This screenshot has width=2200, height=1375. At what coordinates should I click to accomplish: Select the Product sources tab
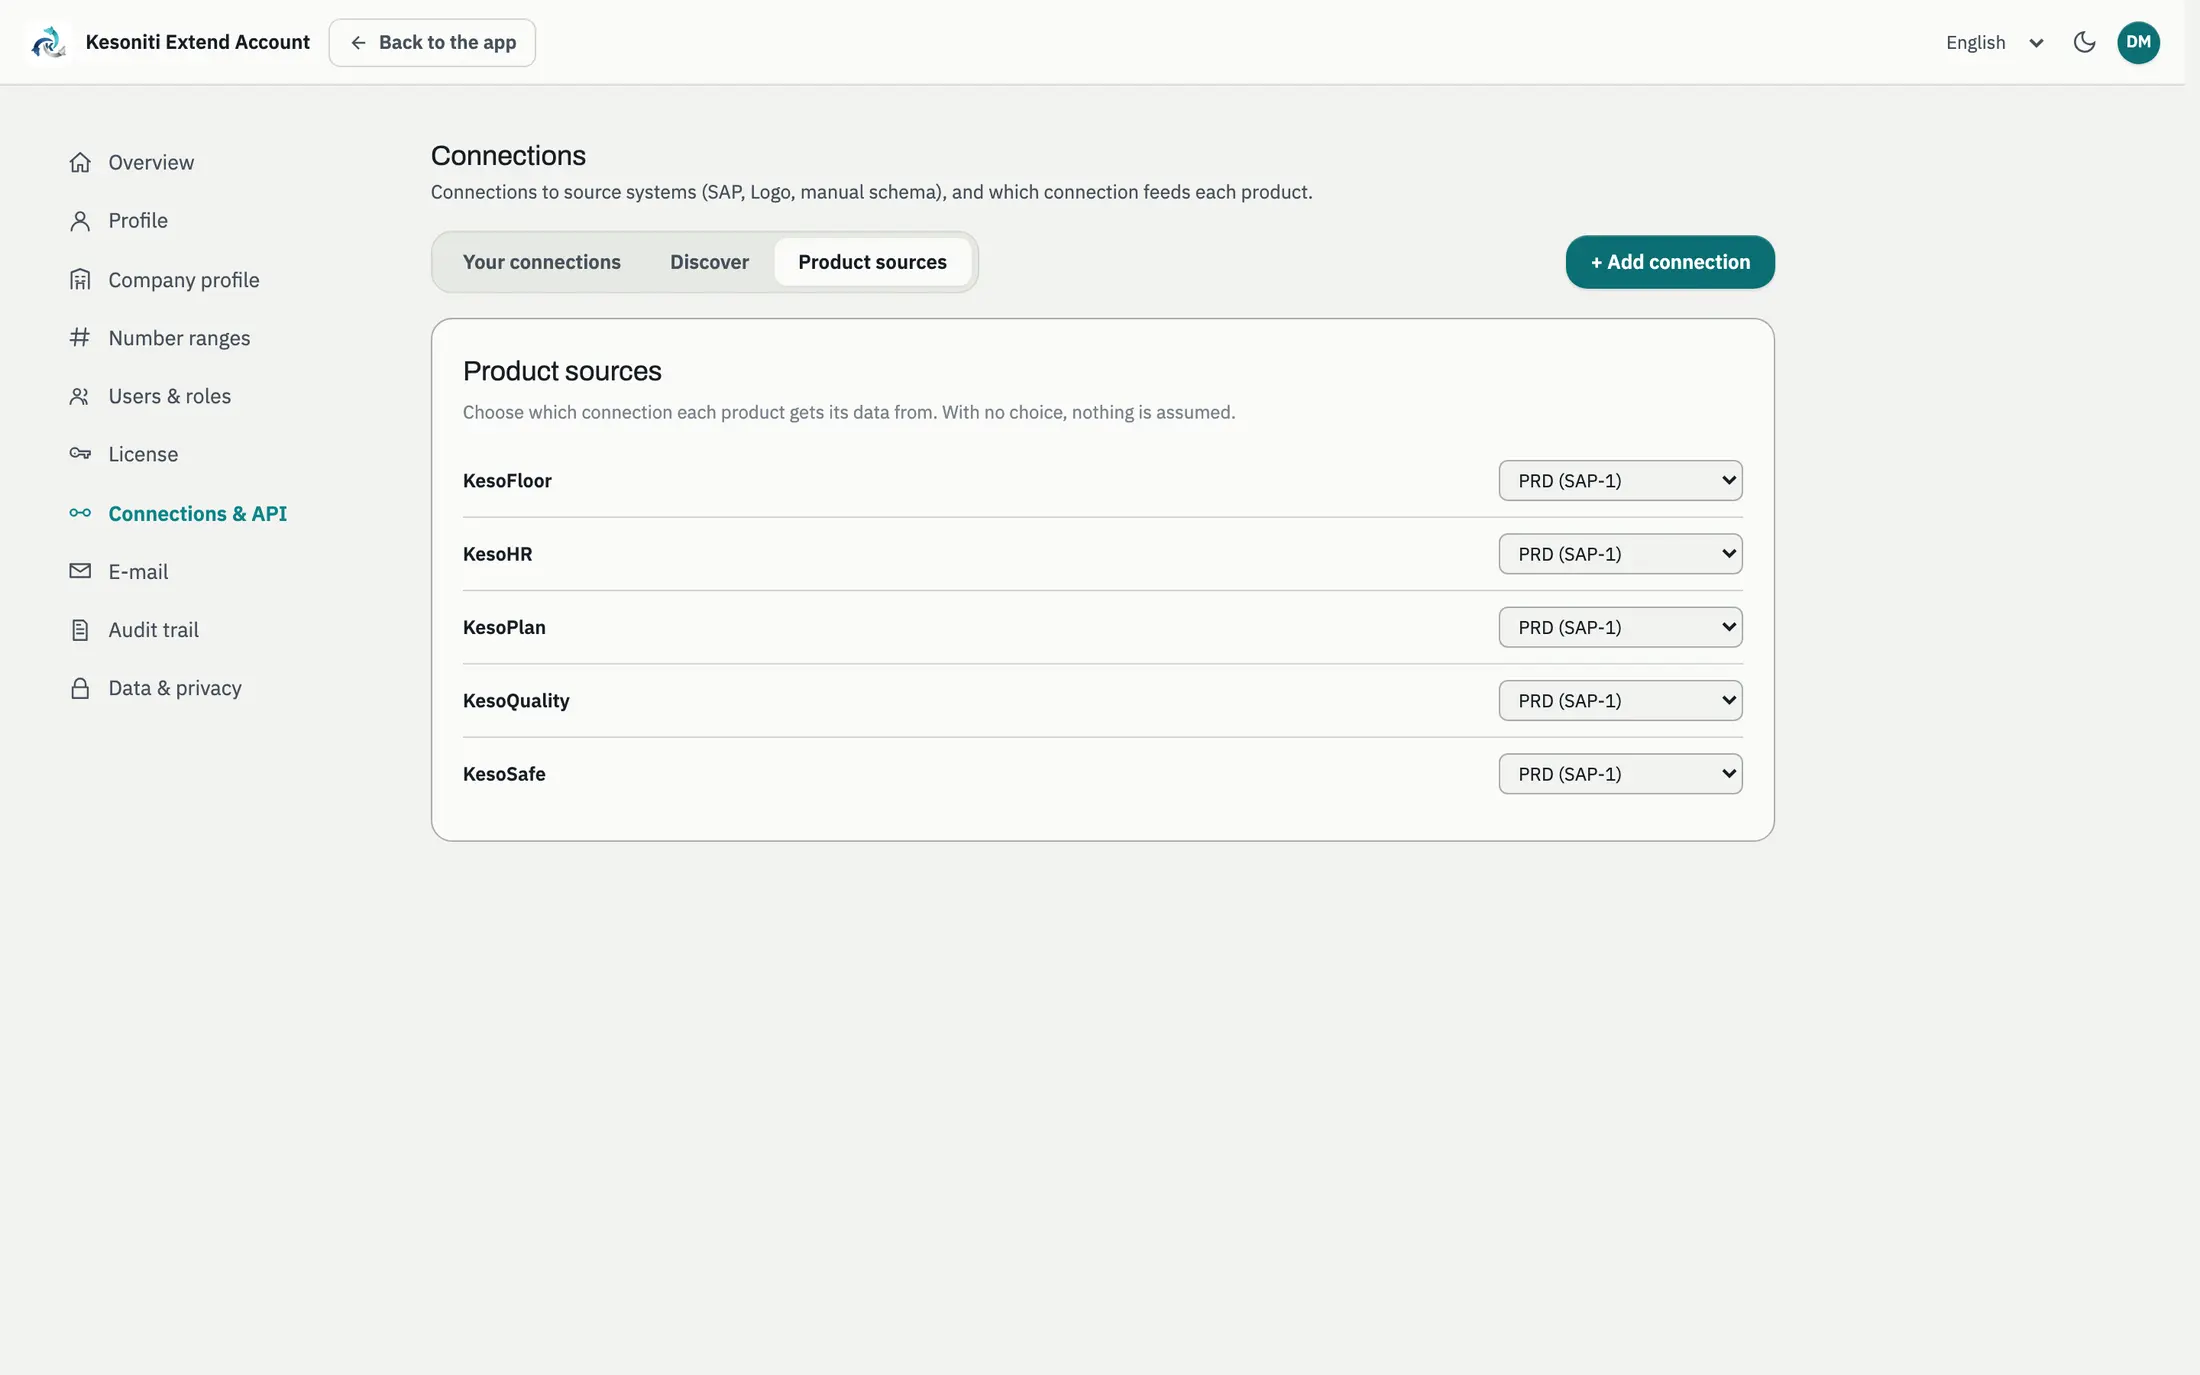pyautogui.click(x=872, y=262)
